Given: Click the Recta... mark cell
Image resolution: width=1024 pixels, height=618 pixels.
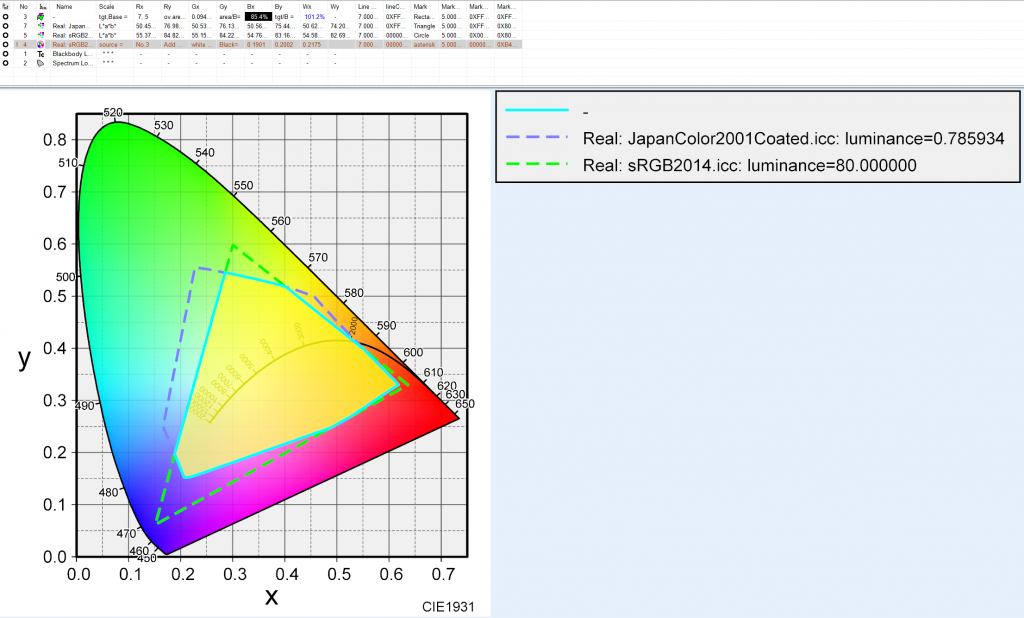Looking at the screenshot, I should click(423, 16).
